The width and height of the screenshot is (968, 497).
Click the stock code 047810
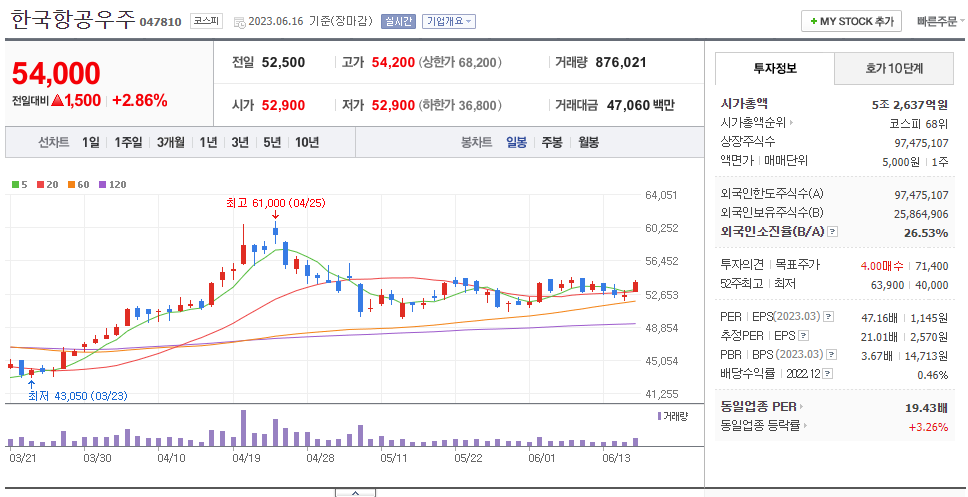point(161,22)
